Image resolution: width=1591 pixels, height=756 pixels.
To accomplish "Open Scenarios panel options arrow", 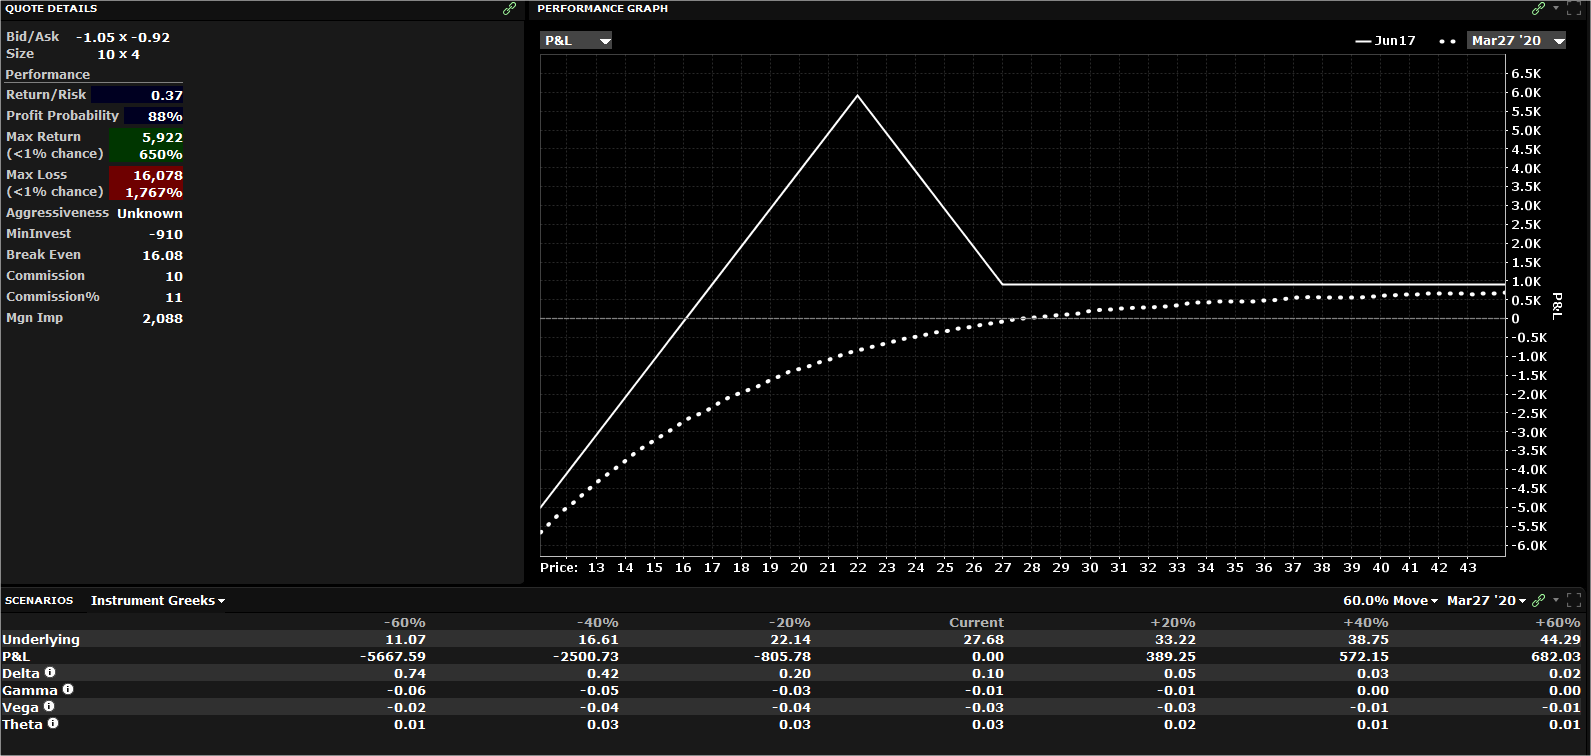I will pos(1556,601).
